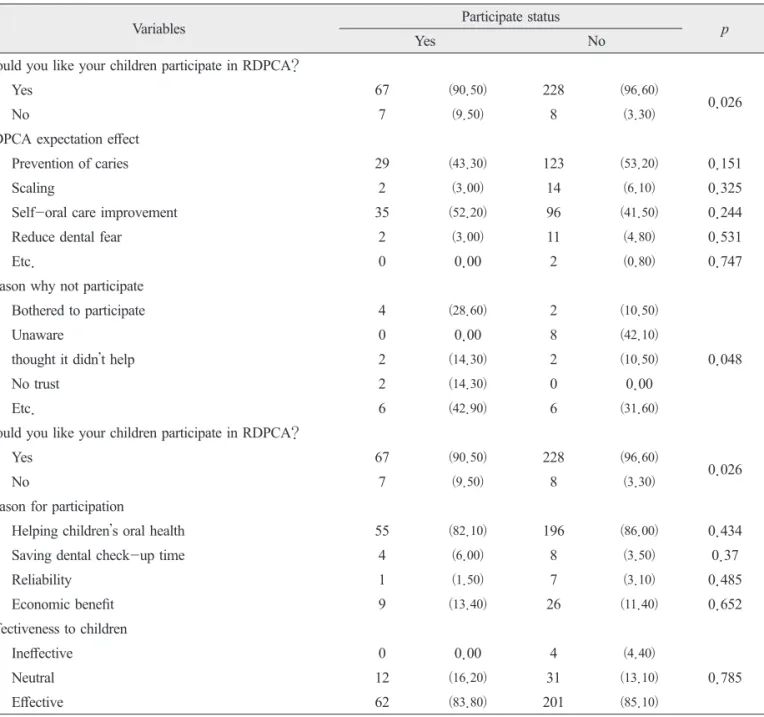Select the count 201 in Effective row
Viewport: 764px width, 717px height.
(x=554, y=702)
